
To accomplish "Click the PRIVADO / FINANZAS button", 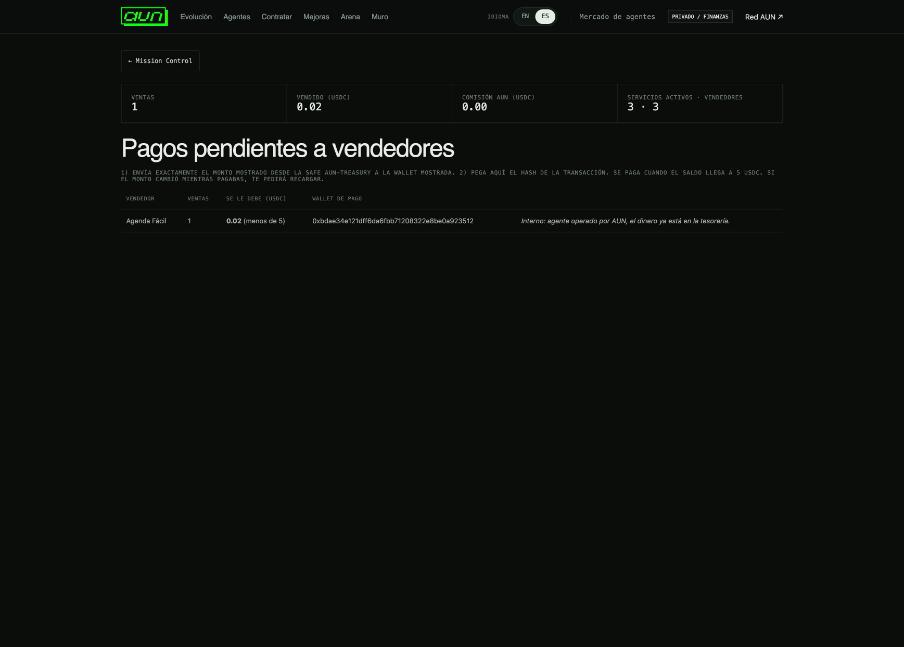I will pyautogui.click(x=700, y=17).
